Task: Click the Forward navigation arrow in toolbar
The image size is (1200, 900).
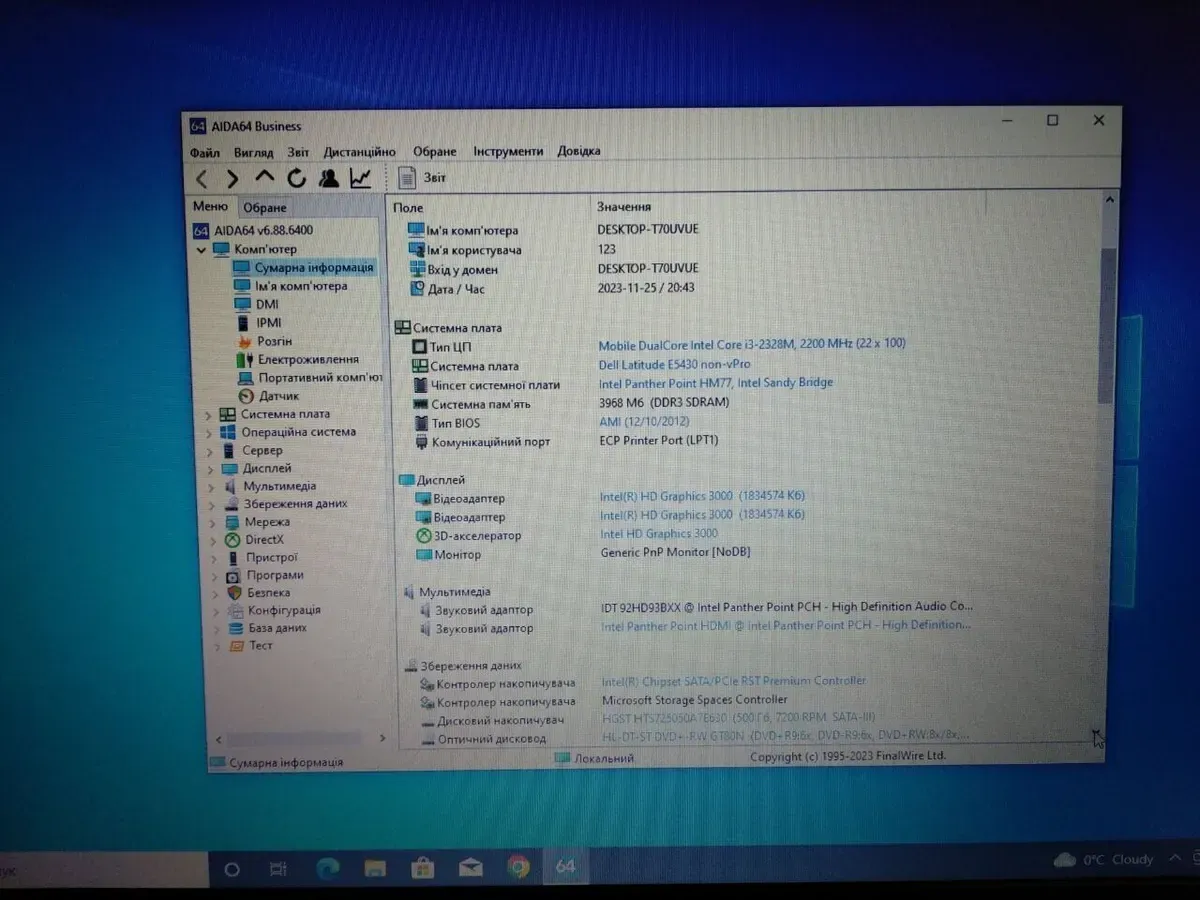Action: [x=232, y=179]
